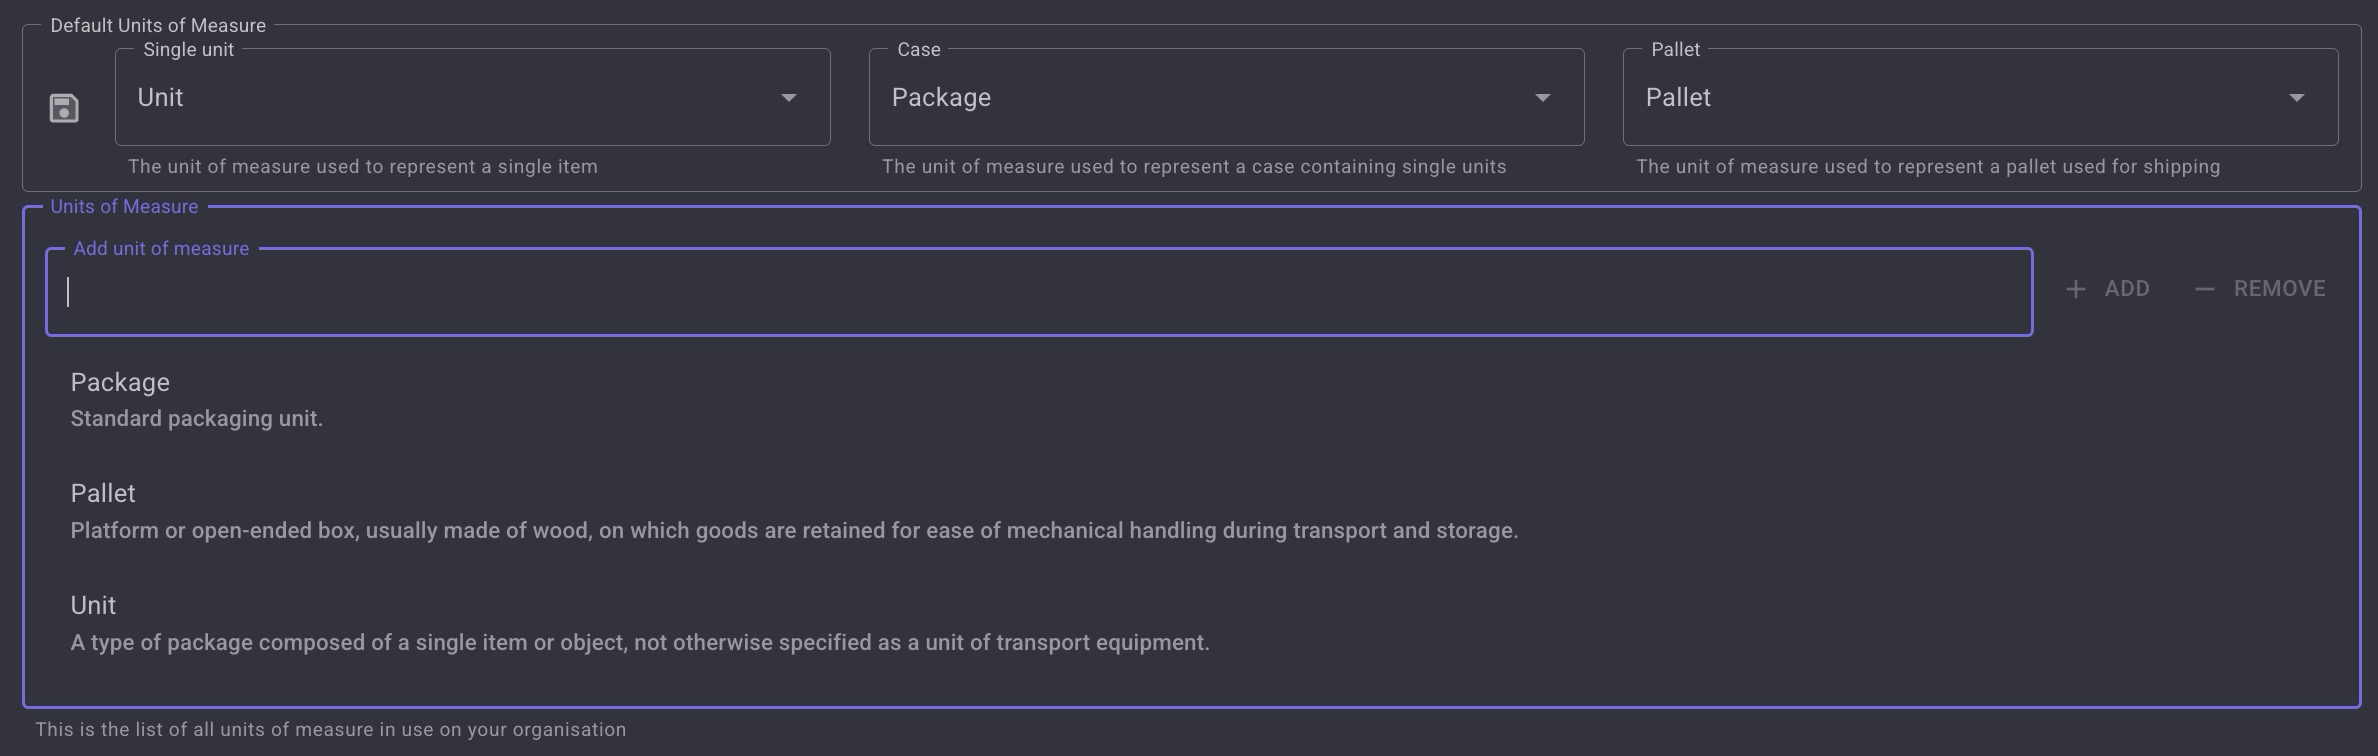The width and height of the screenshot is (2378, 756).
Task: Click helper text about case containing single units
Action: coord(1194,167)
